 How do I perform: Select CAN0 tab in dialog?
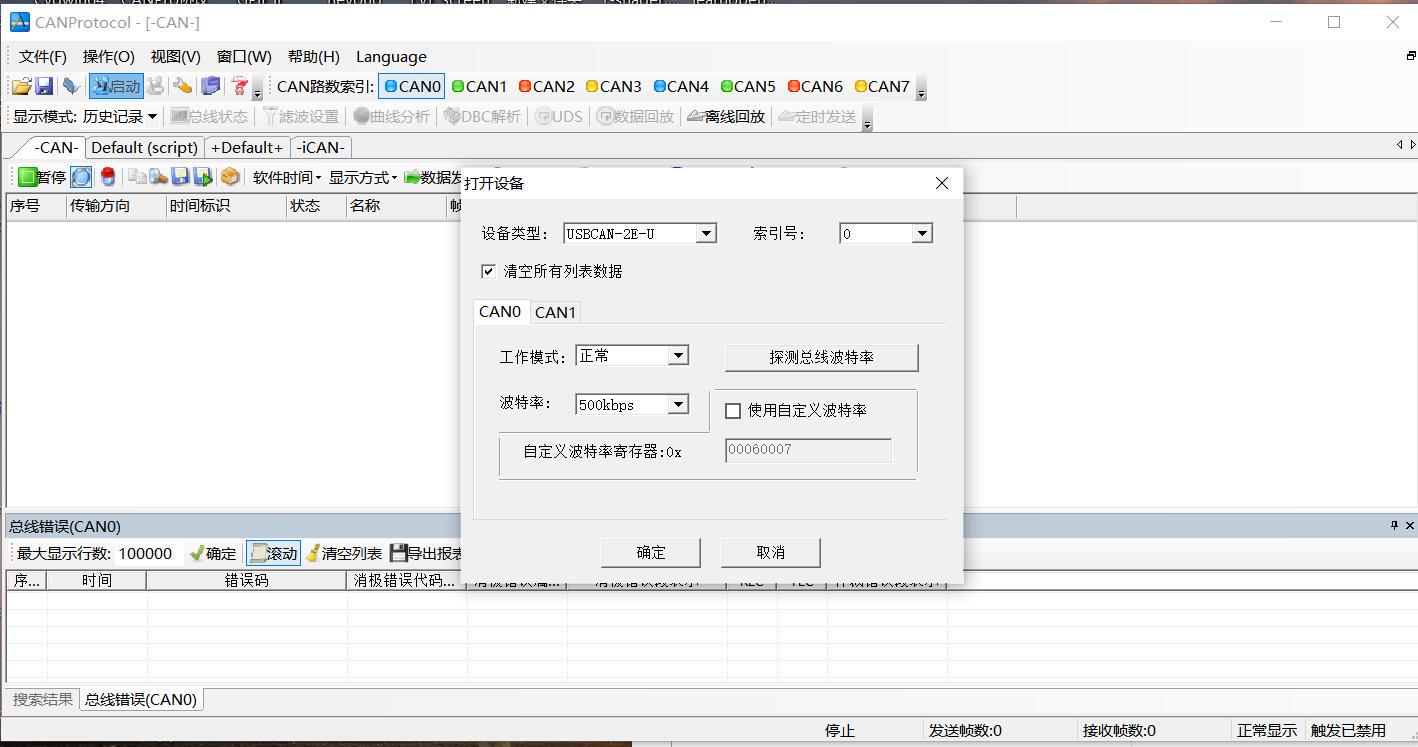500,311
